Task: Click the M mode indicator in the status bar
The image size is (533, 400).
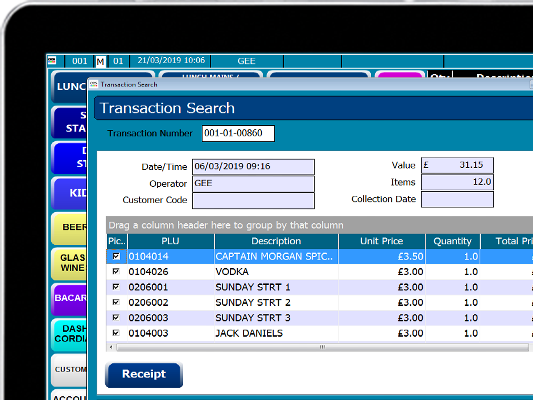Action: point(100,62)
